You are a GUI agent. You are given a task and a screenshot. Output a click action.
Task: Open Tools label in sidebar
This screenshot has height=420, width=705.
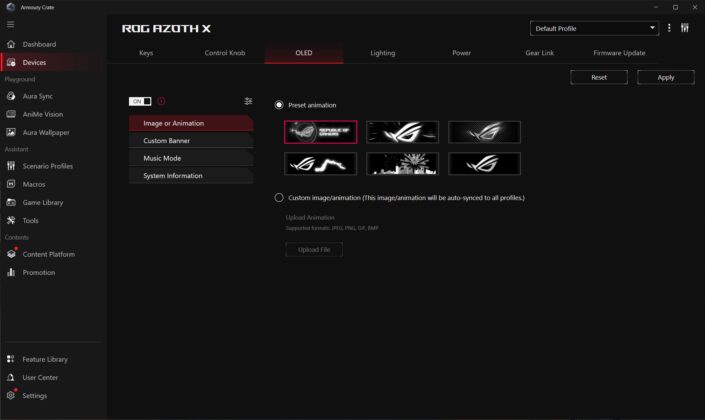[31, 220]
